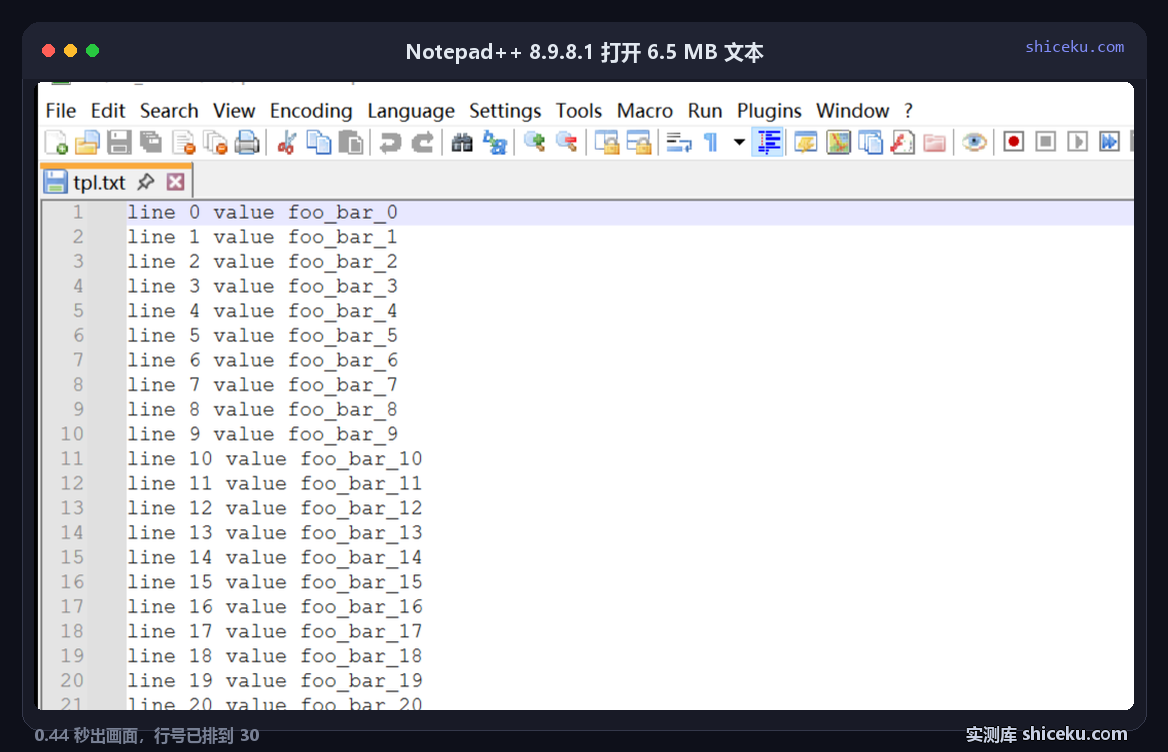Click line number 20 in margin
Viewport: 1168px width, 752px height.
72,681
